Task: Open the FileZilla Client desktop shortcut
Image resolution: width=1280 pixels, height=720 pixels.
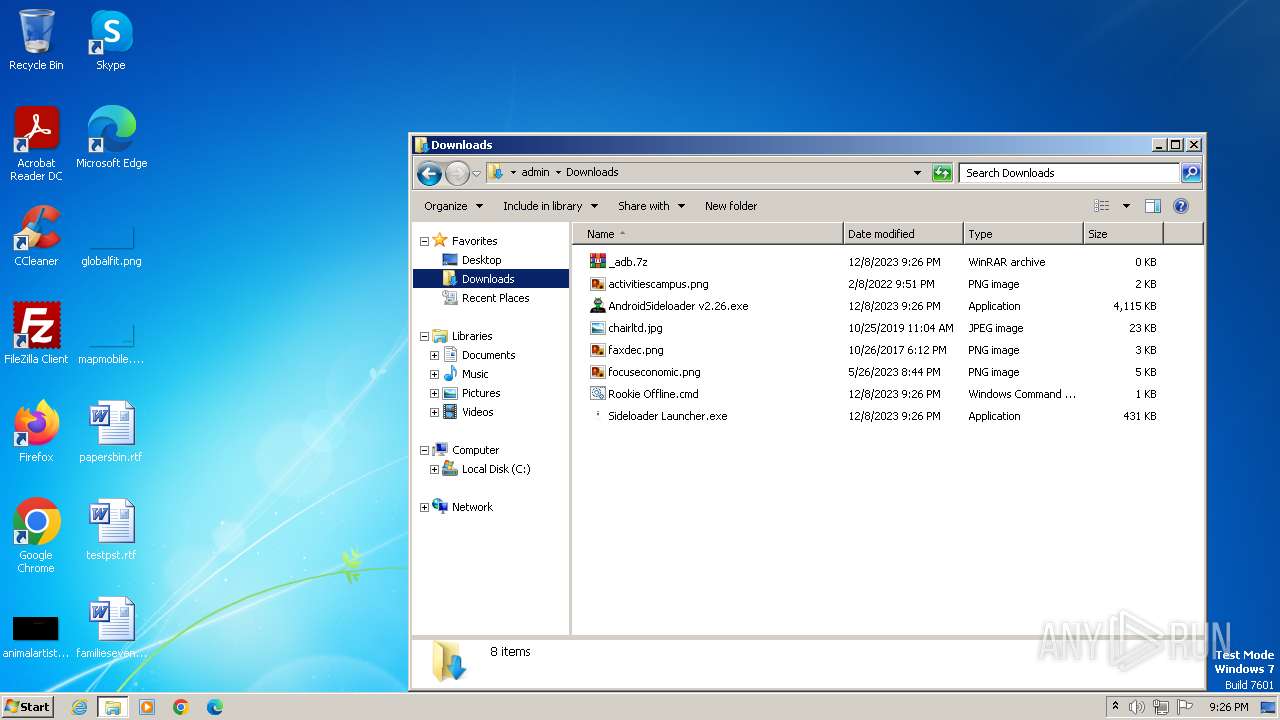Action: [x=36, y=333]
